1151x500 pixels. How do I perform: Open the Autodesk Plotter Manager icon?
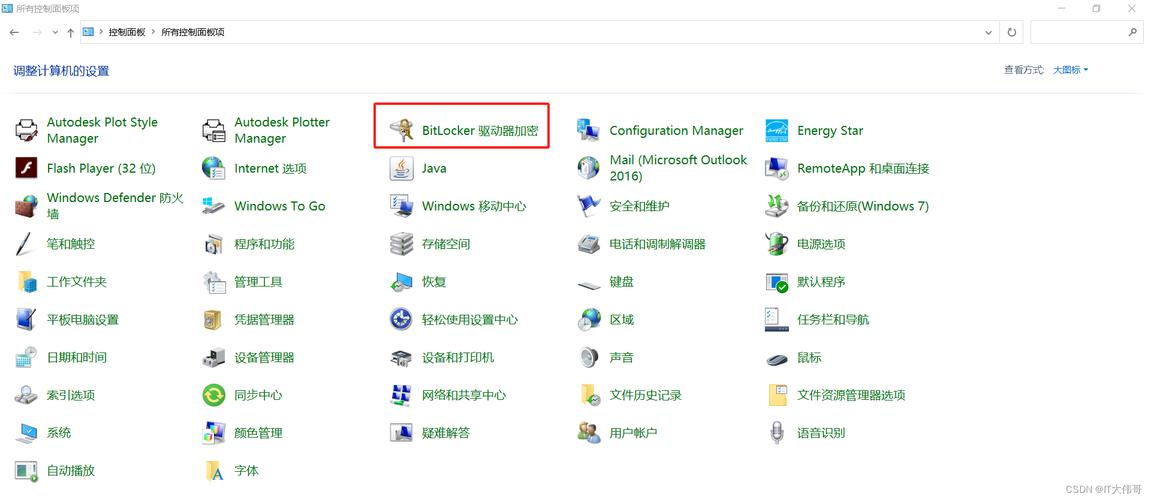tap(214, 131)
